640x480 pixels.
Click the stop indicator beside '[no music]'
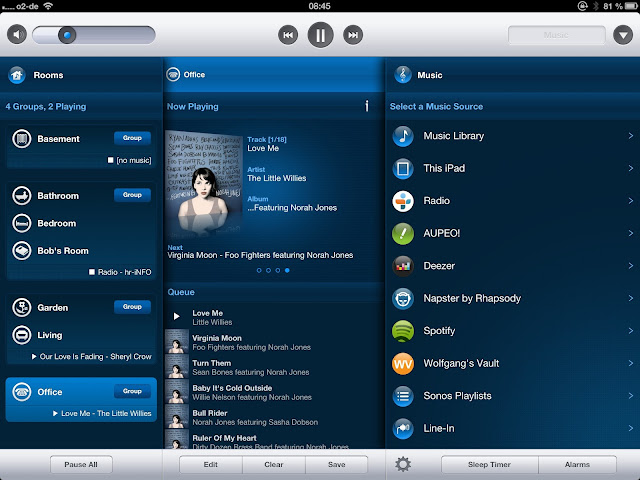point(110,160)
